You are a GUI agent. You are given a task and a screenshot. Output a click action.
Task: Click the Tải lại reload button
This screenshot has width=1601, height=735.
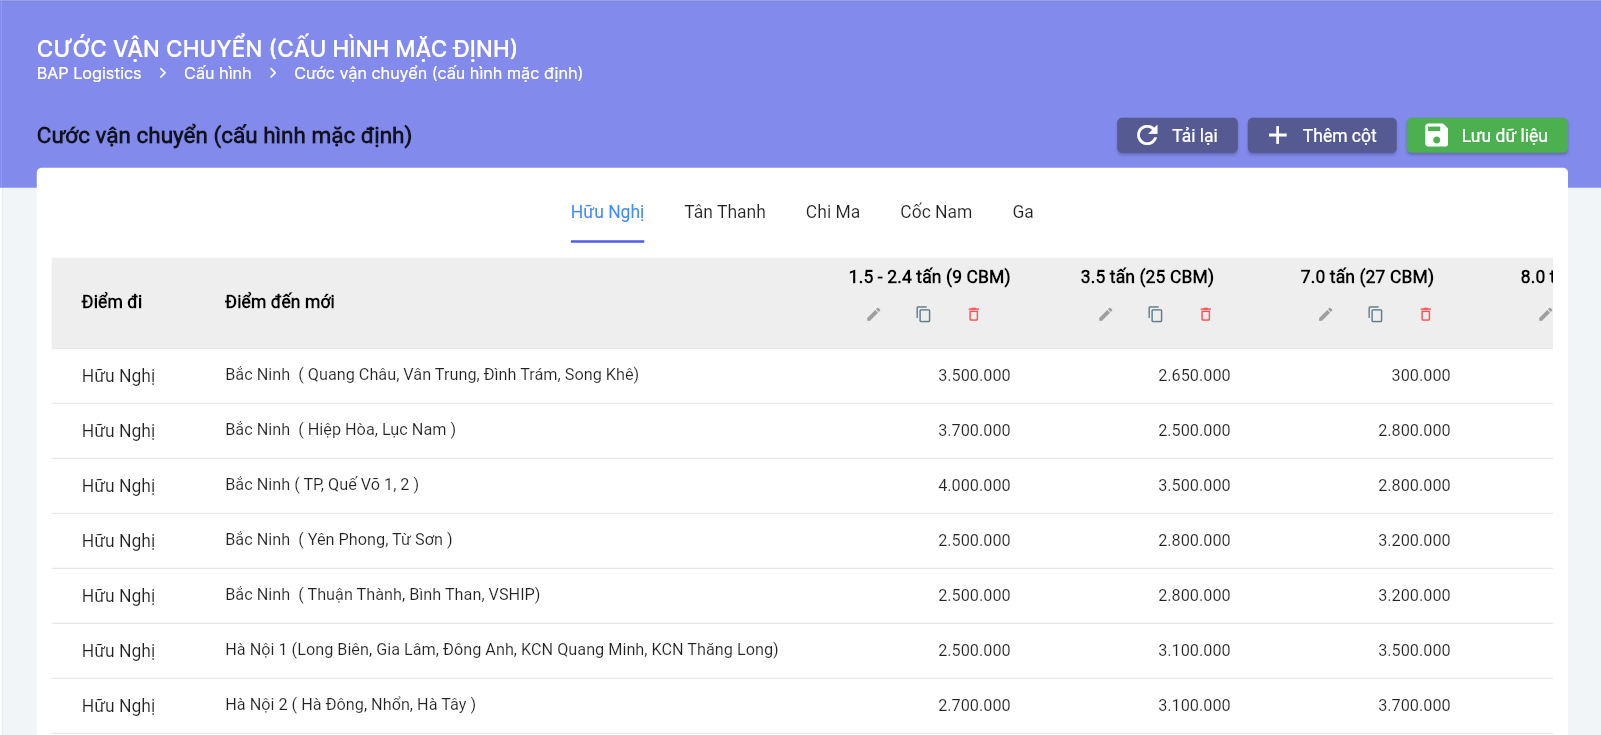(1177, 136)
